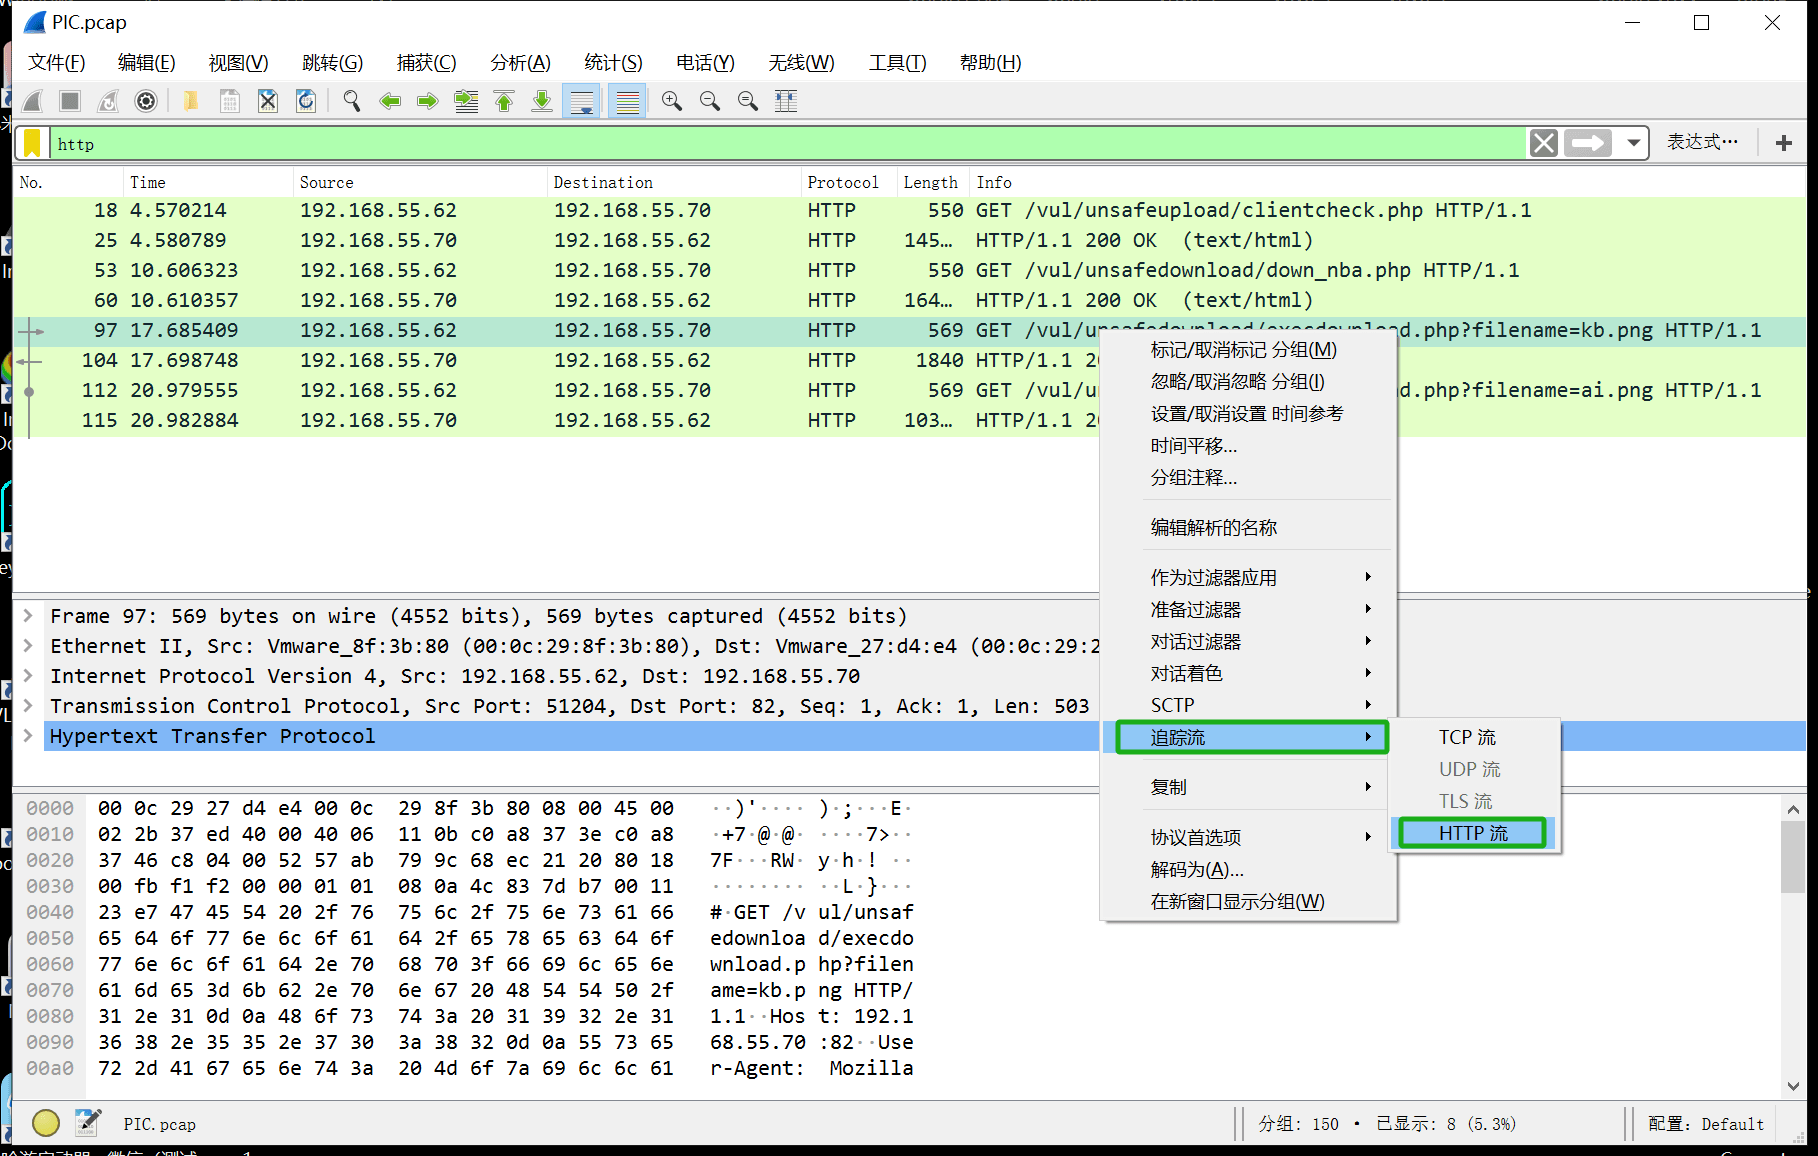The image size is (1818, 1156).
Task: Toggle packet list colorization
Action: pos(627,101)
